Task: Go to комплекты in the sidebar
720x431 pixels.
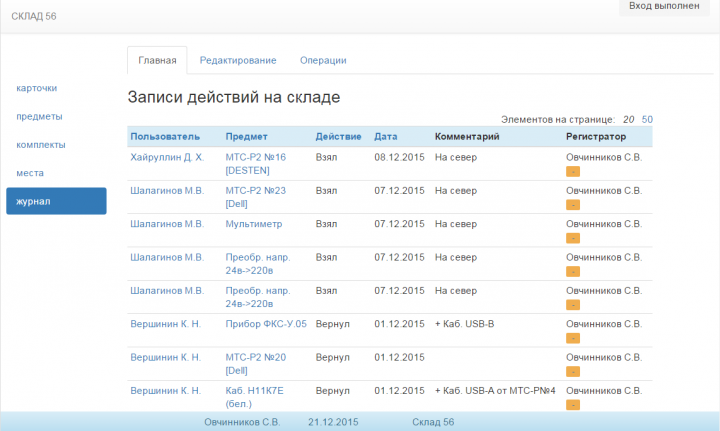Action: (40, 145)
